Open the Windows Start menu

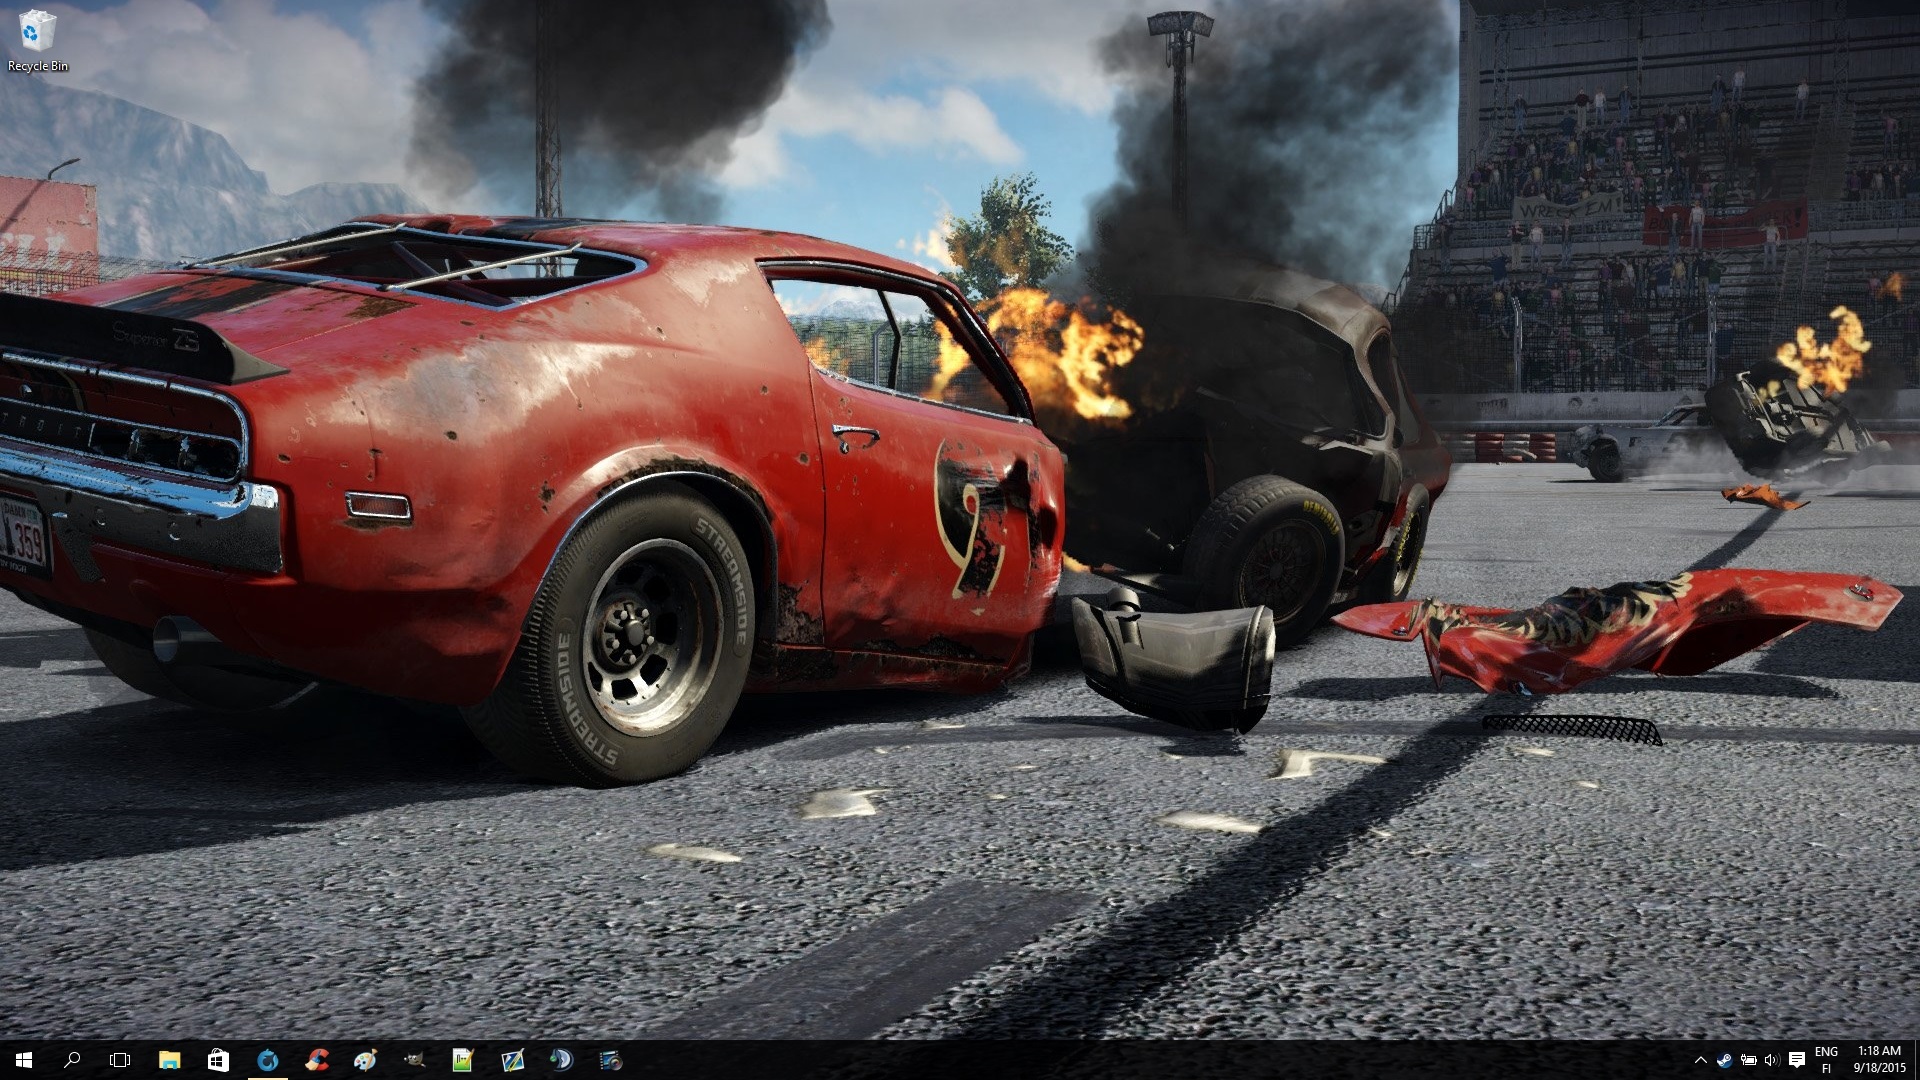click(24, 1060)
